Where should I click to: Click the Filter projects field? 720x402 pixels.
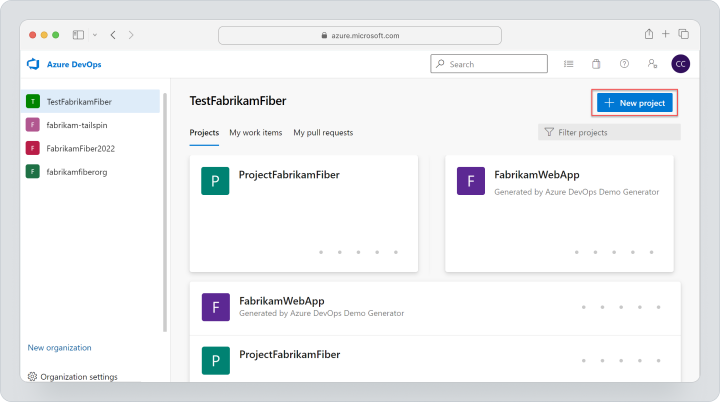coord(609,132)
